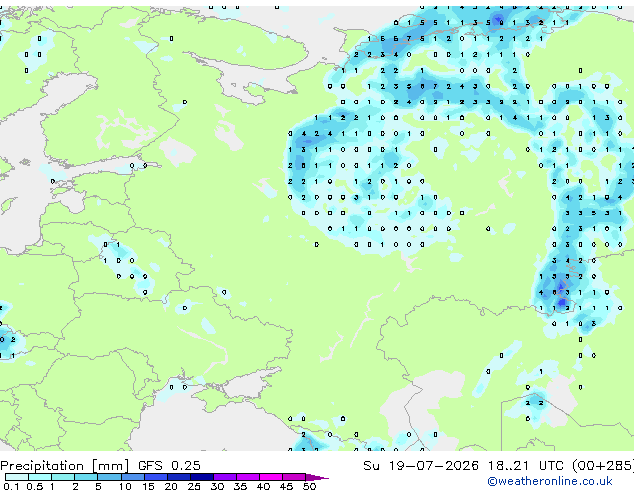The width and height of the screenshot is (634, 490).
Task: Pick the 0.1–0.5 mm legend color swatch
Action: click(17, 477)
